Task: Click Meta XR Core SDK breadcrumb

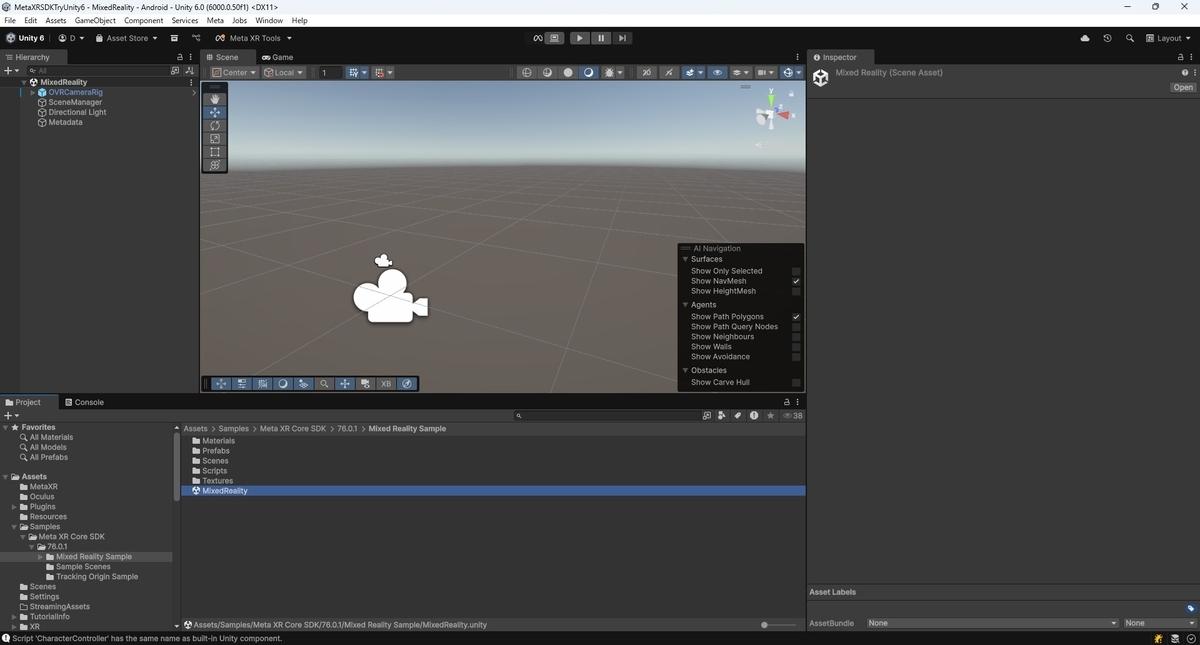Action: (293, 429)
